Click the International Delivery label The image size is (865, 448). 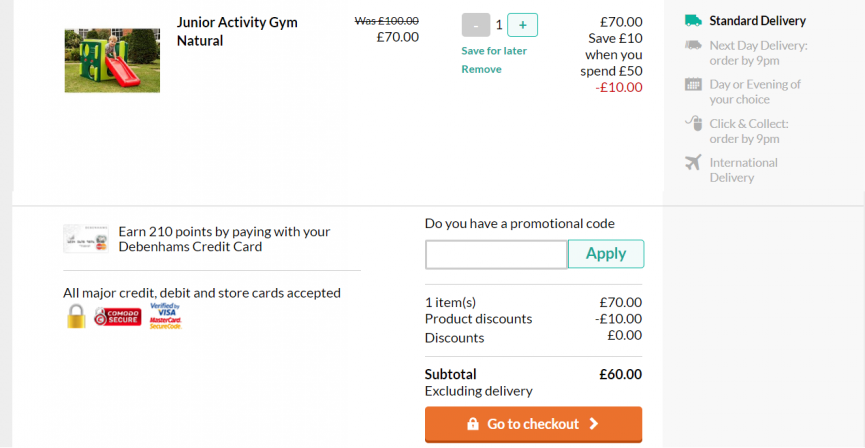pos(744,170)
